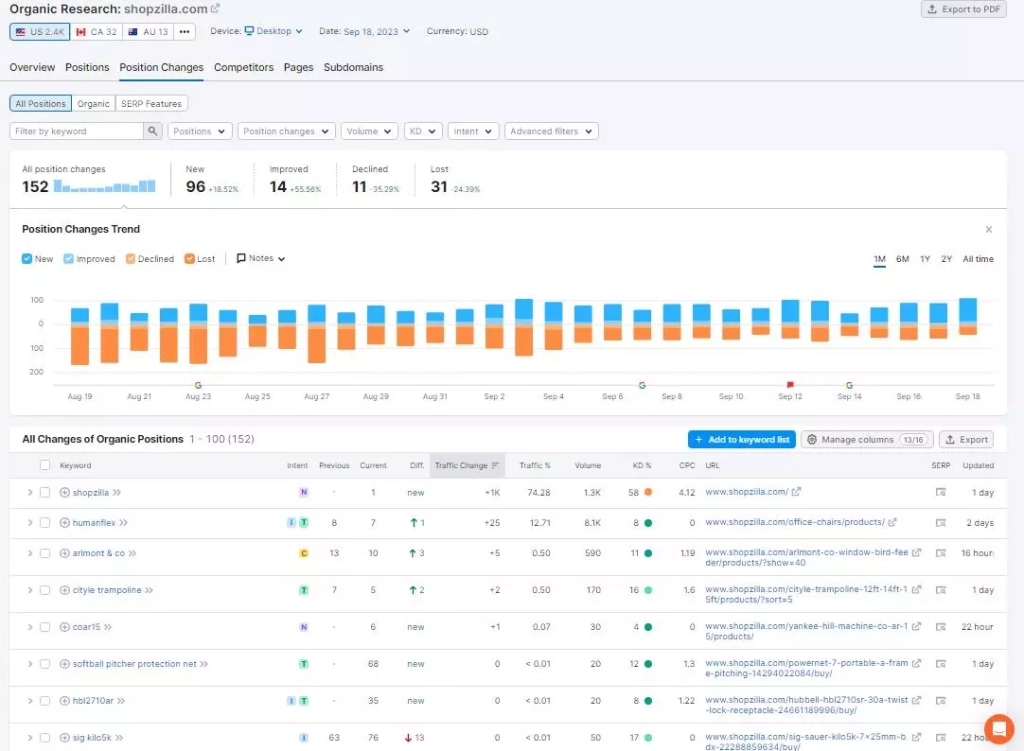
Task: Open SERP snapshot icon for shopzilla row
Action: click(x=940, y=492)
